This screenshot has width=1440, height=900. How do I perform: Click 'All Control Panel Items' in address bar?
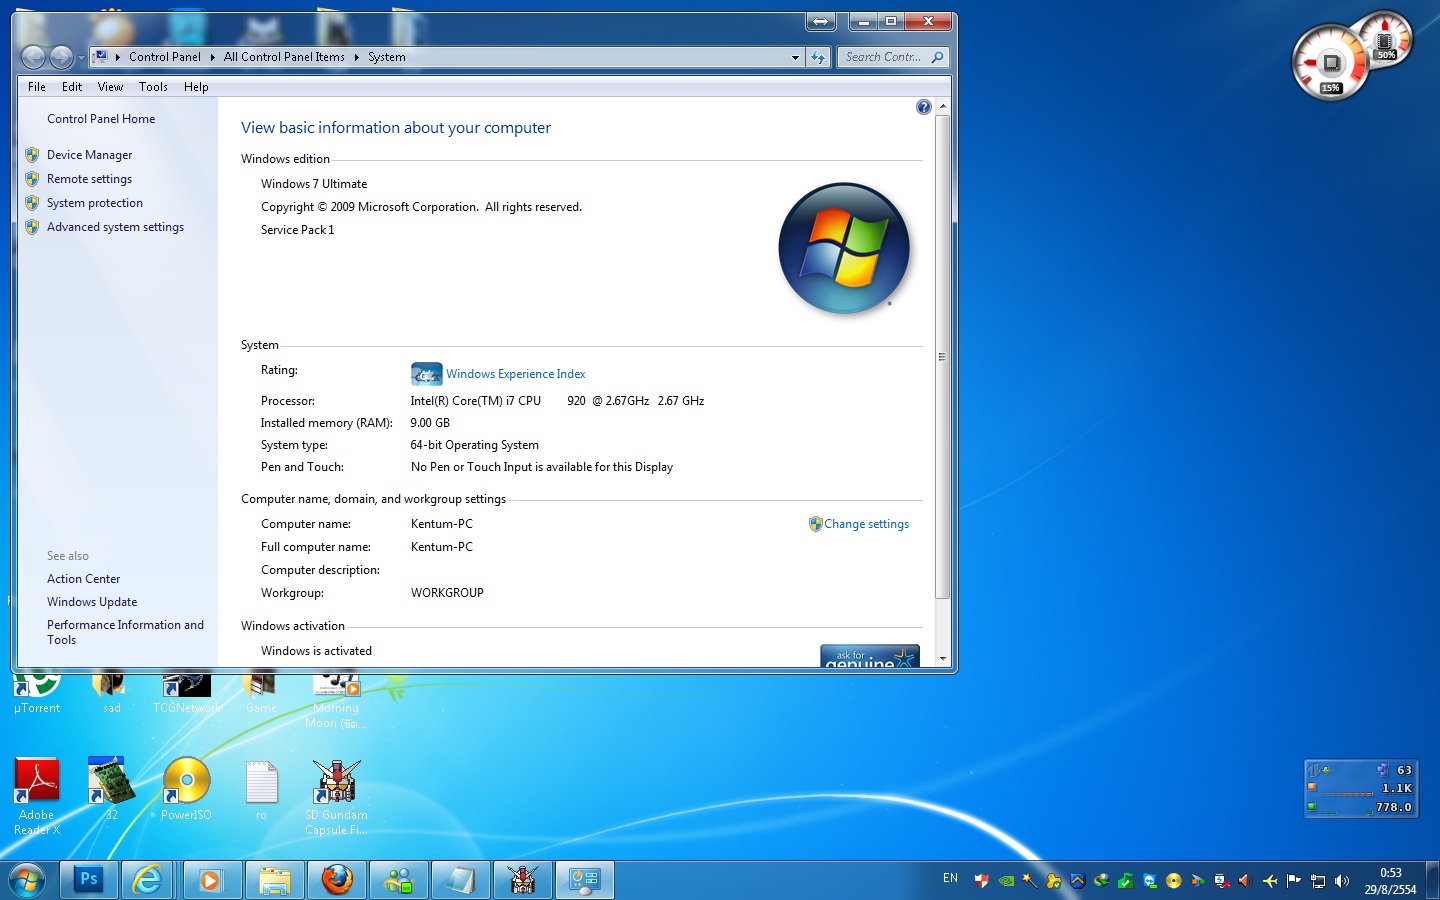pyautogui.click(x=284, y=57)
